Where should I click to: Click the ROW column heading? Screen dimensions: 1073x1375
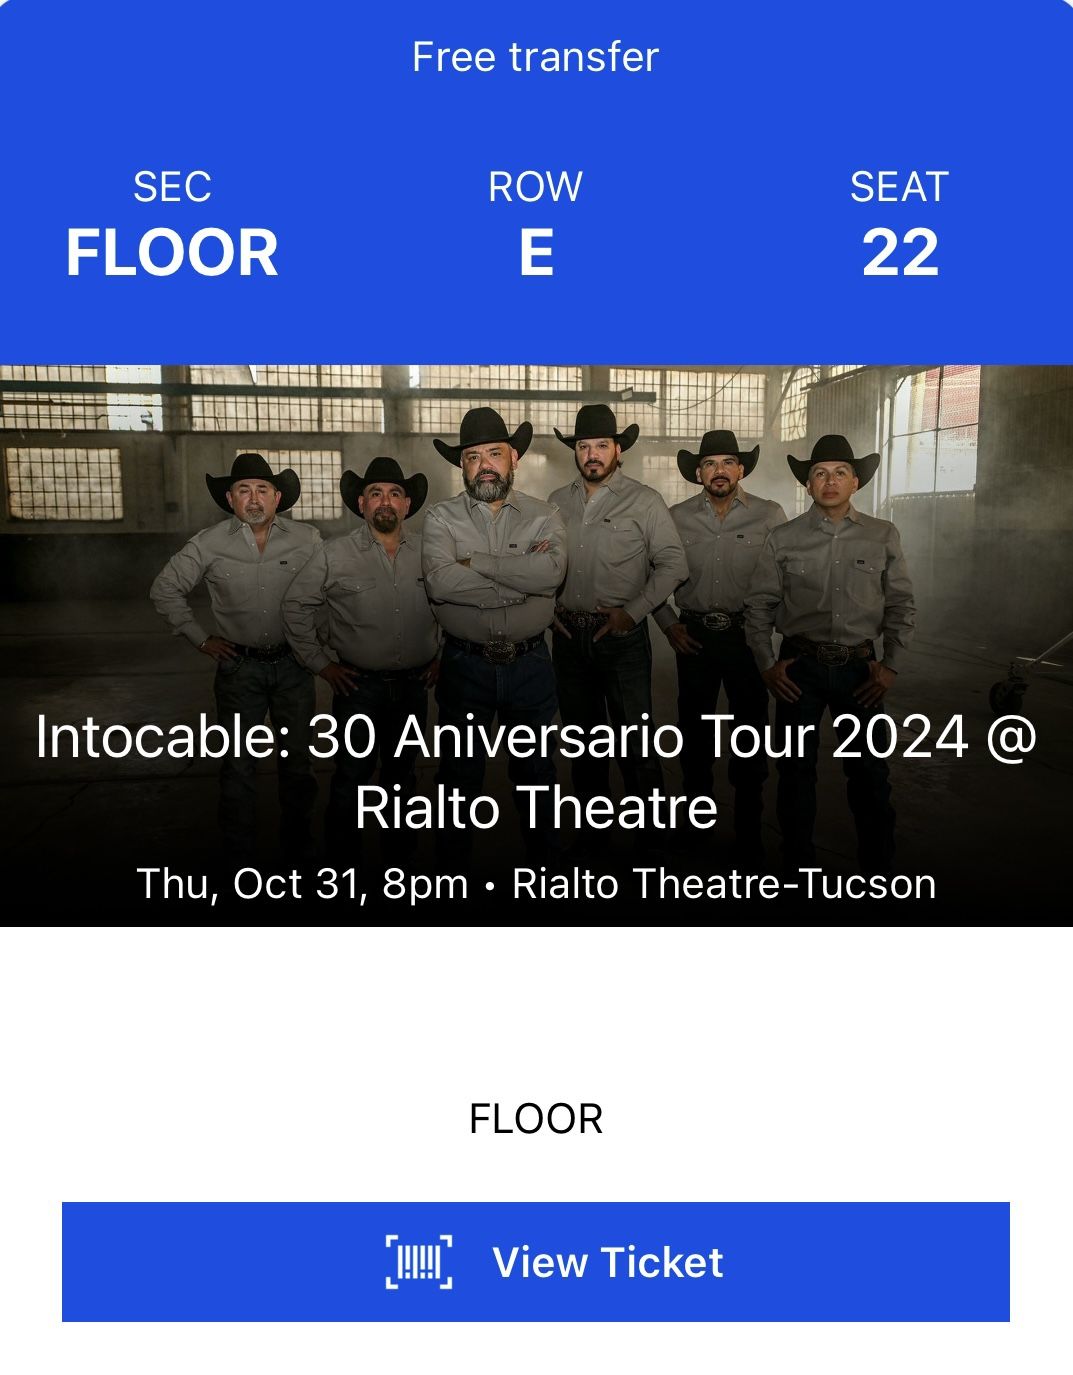tap(536, 185)
